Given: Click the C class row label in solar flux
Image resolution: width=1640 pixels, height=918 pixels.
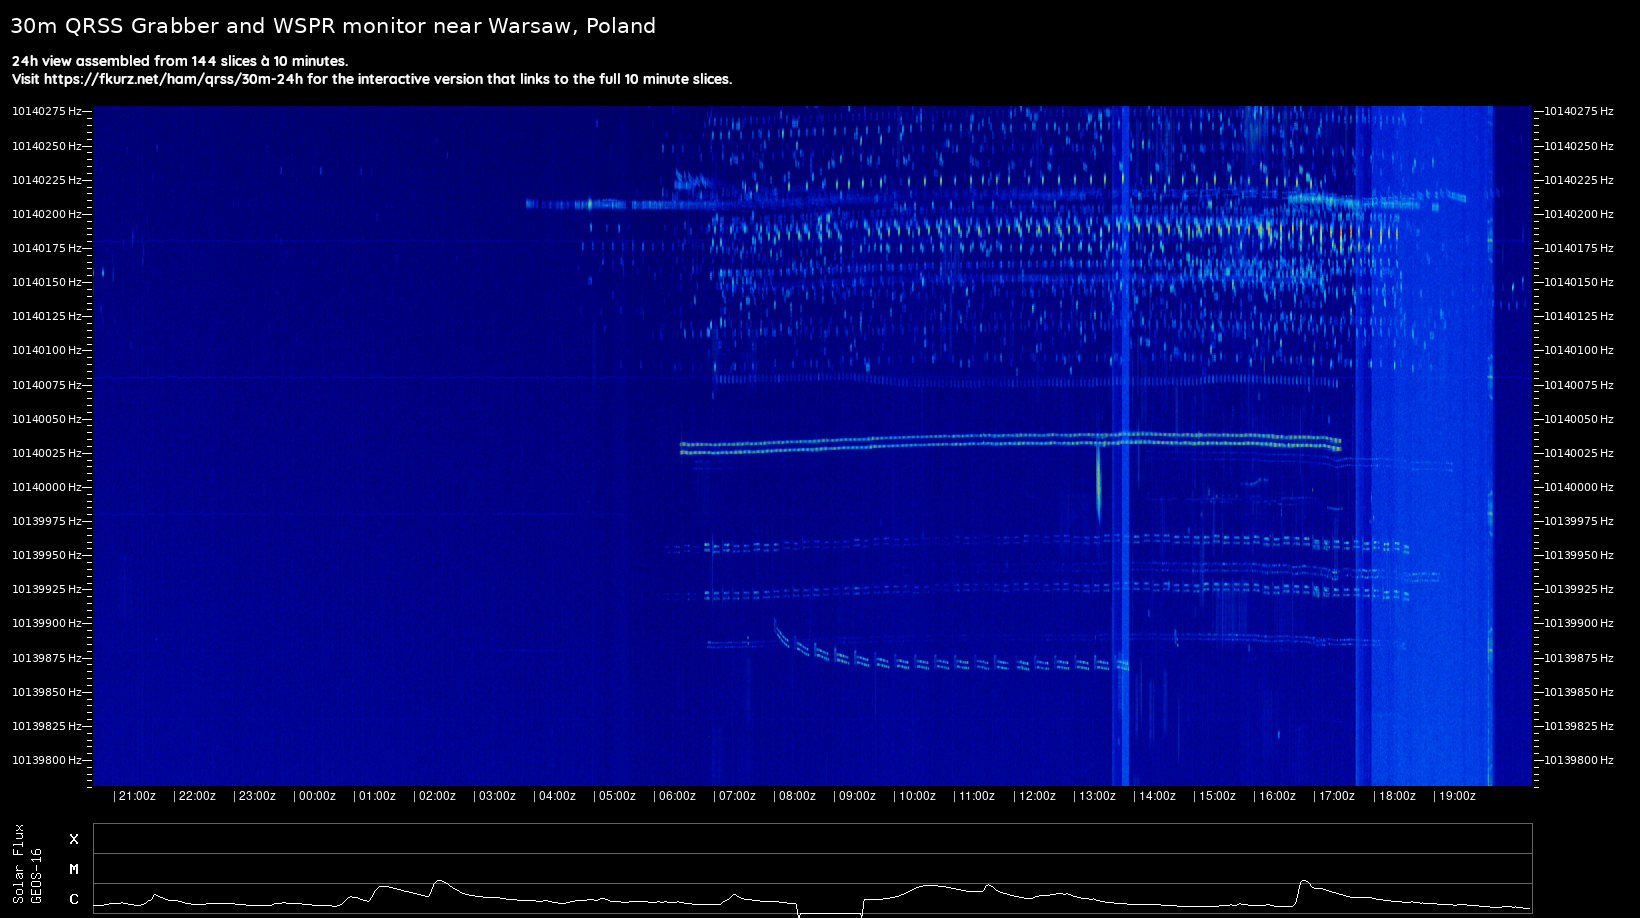Looking at the screenshot, I should (x=73, y=899).
